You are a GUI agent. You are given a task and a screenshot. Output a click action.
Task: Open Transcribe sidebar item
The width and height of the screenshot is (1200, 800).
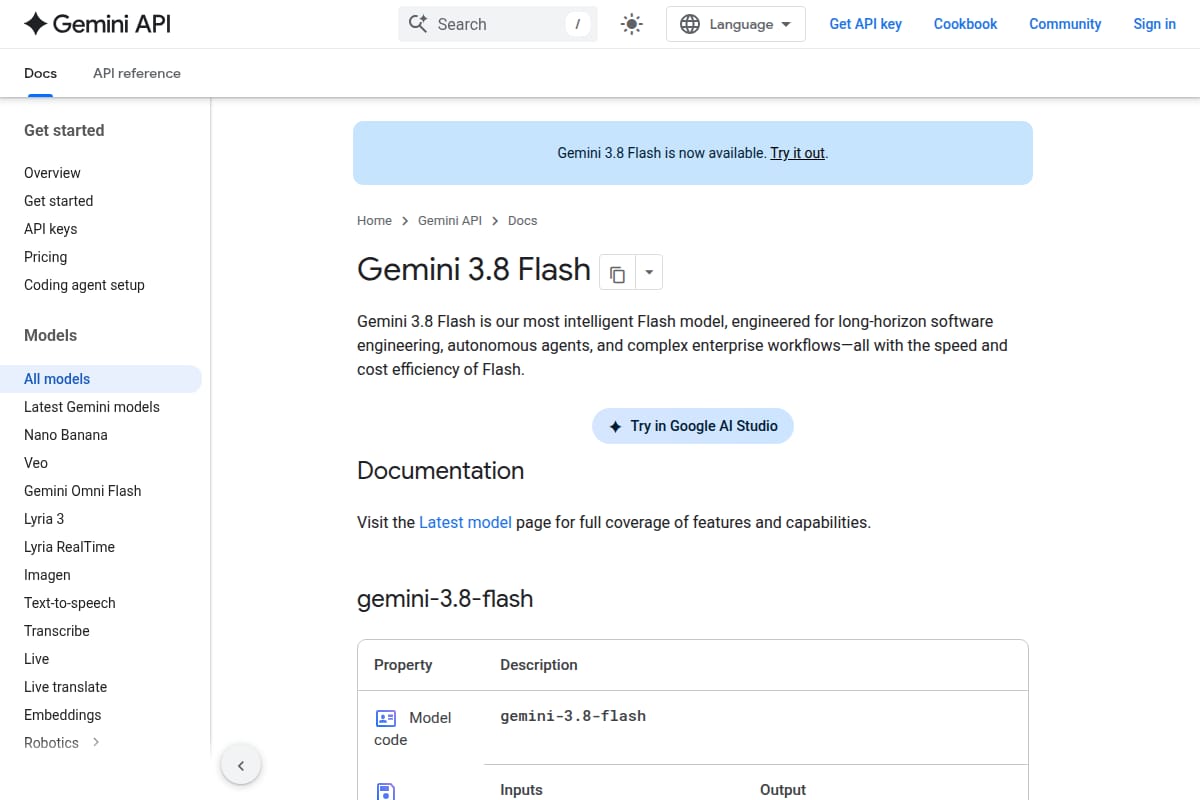click(56, 631)
